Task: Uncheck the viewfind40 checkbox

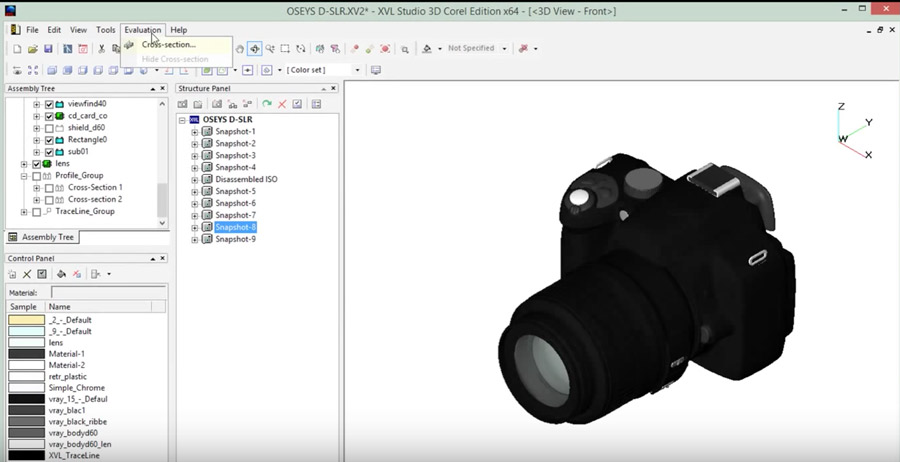Action: (49, 104)
